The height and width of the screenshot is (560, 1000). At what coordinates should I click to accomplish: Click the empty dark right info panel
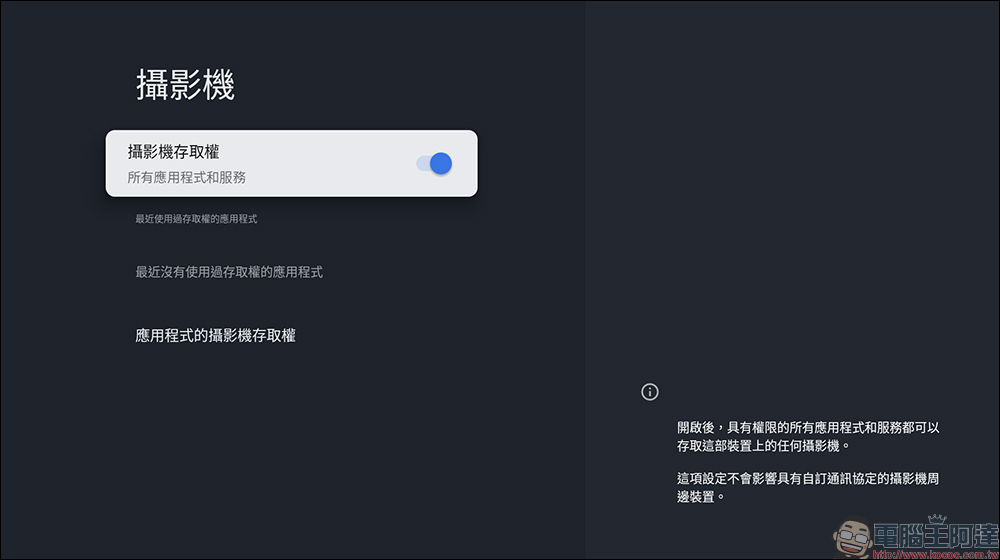tap(790, 200)
